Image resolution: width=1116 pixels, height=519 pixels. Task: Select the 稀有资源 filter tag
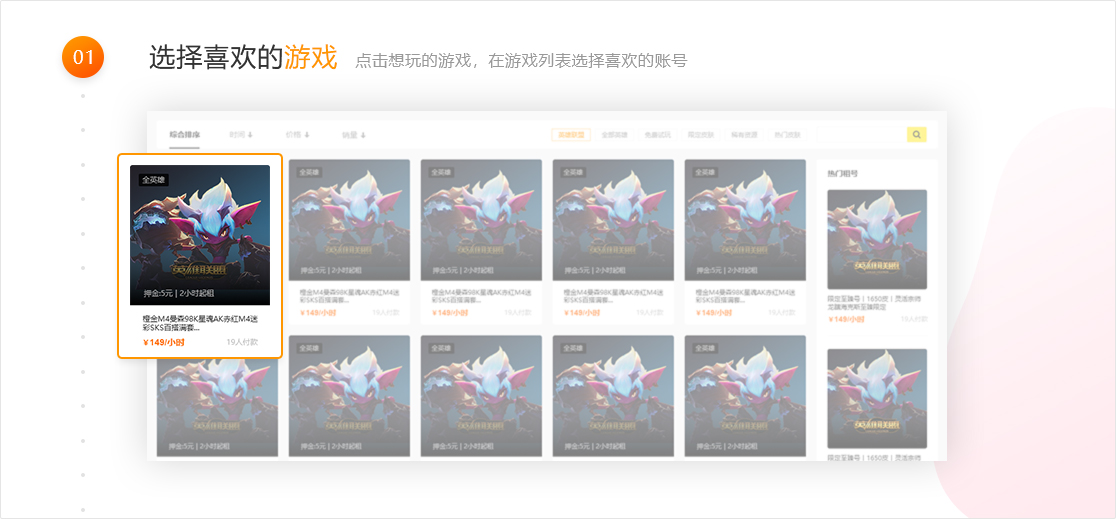(x=744, y=135)
